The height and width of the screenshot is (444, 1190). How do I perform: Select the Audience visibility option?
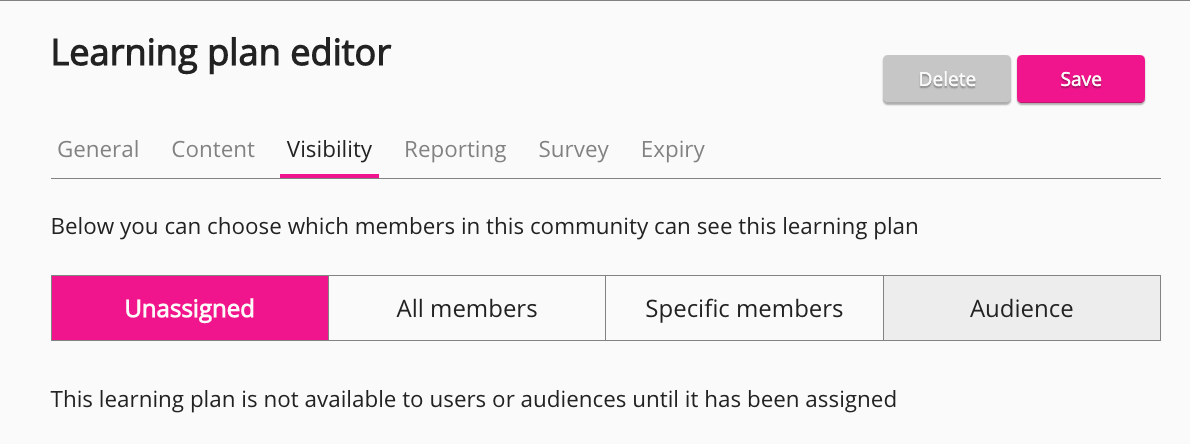[1021, 308]
